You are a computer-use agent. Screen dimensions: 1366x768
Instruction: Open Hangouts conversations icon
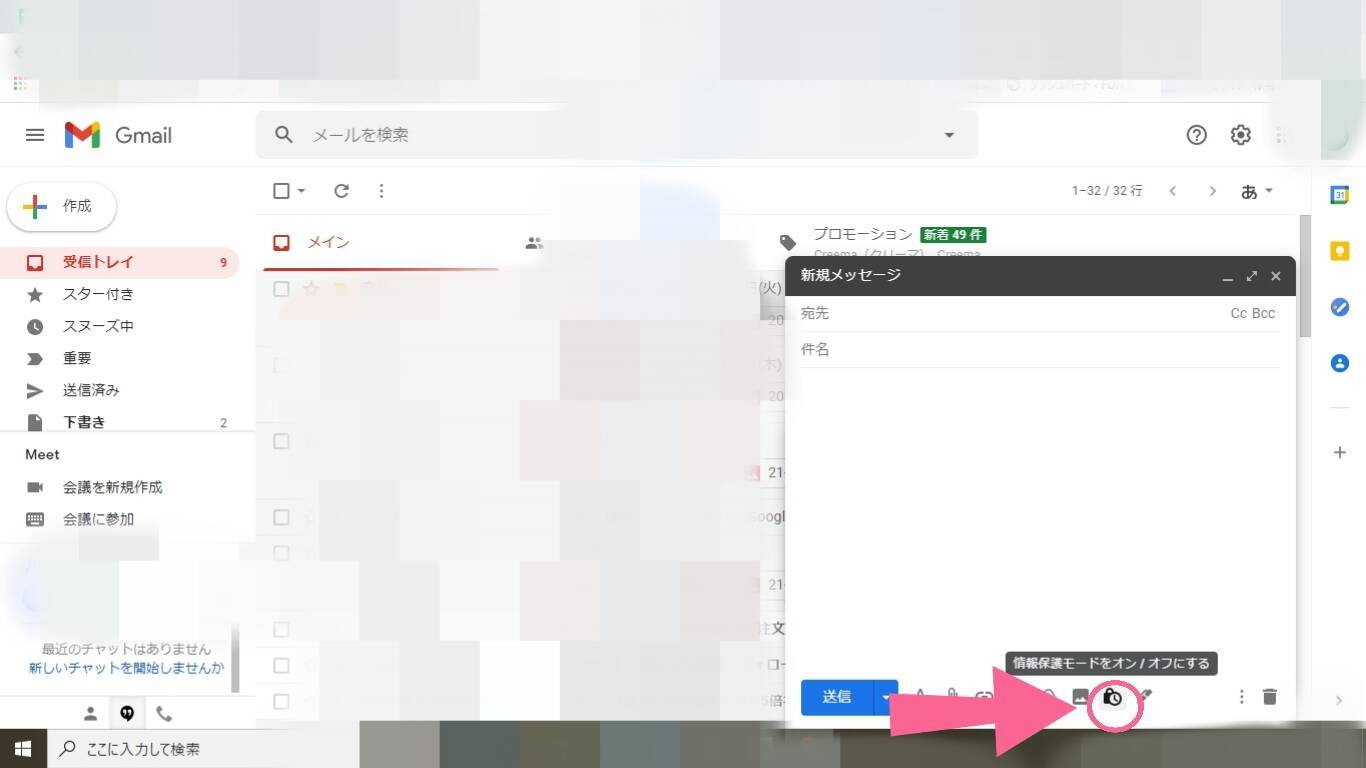(x=127, y=714)
